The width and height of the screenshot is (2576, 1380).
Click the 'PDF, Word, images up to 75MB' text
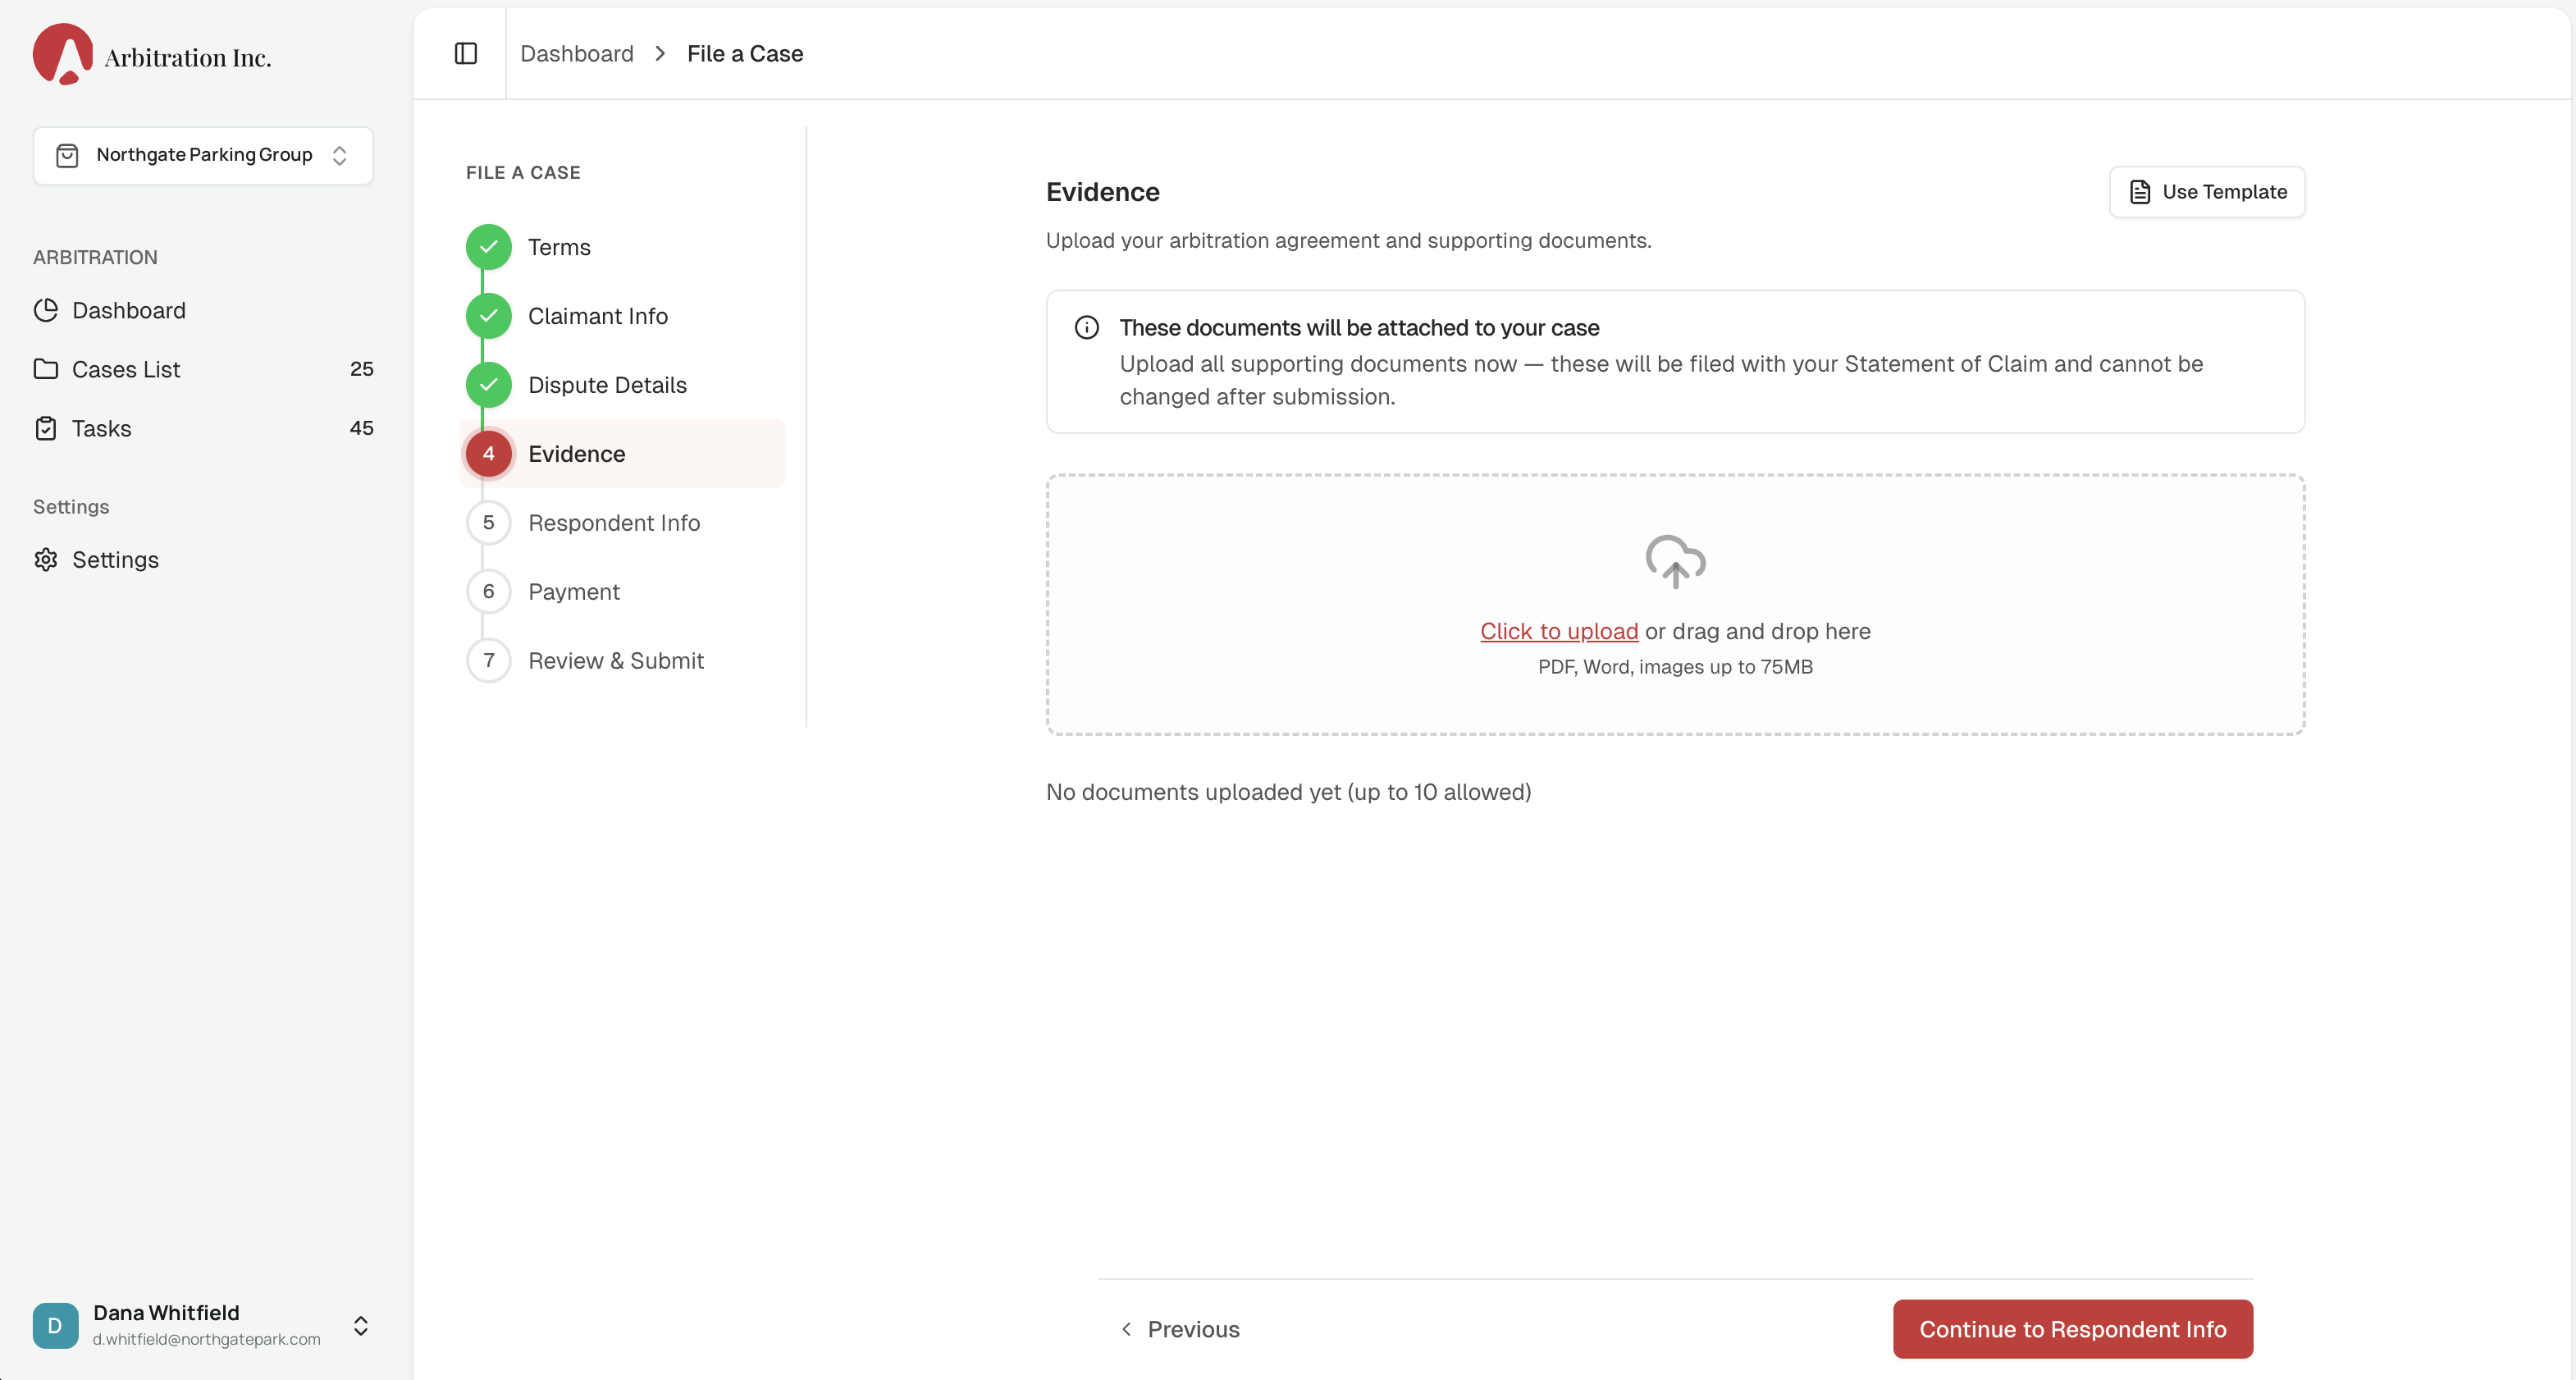[x=1675, y=667]
